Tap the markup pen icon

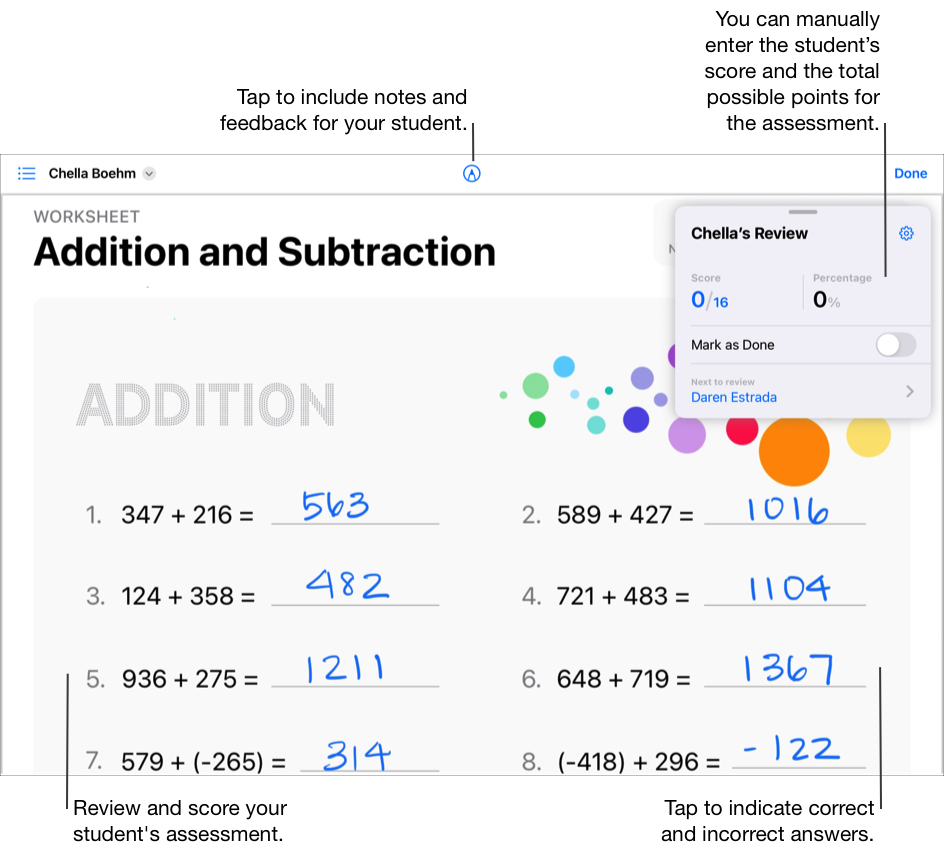[472, 173]
